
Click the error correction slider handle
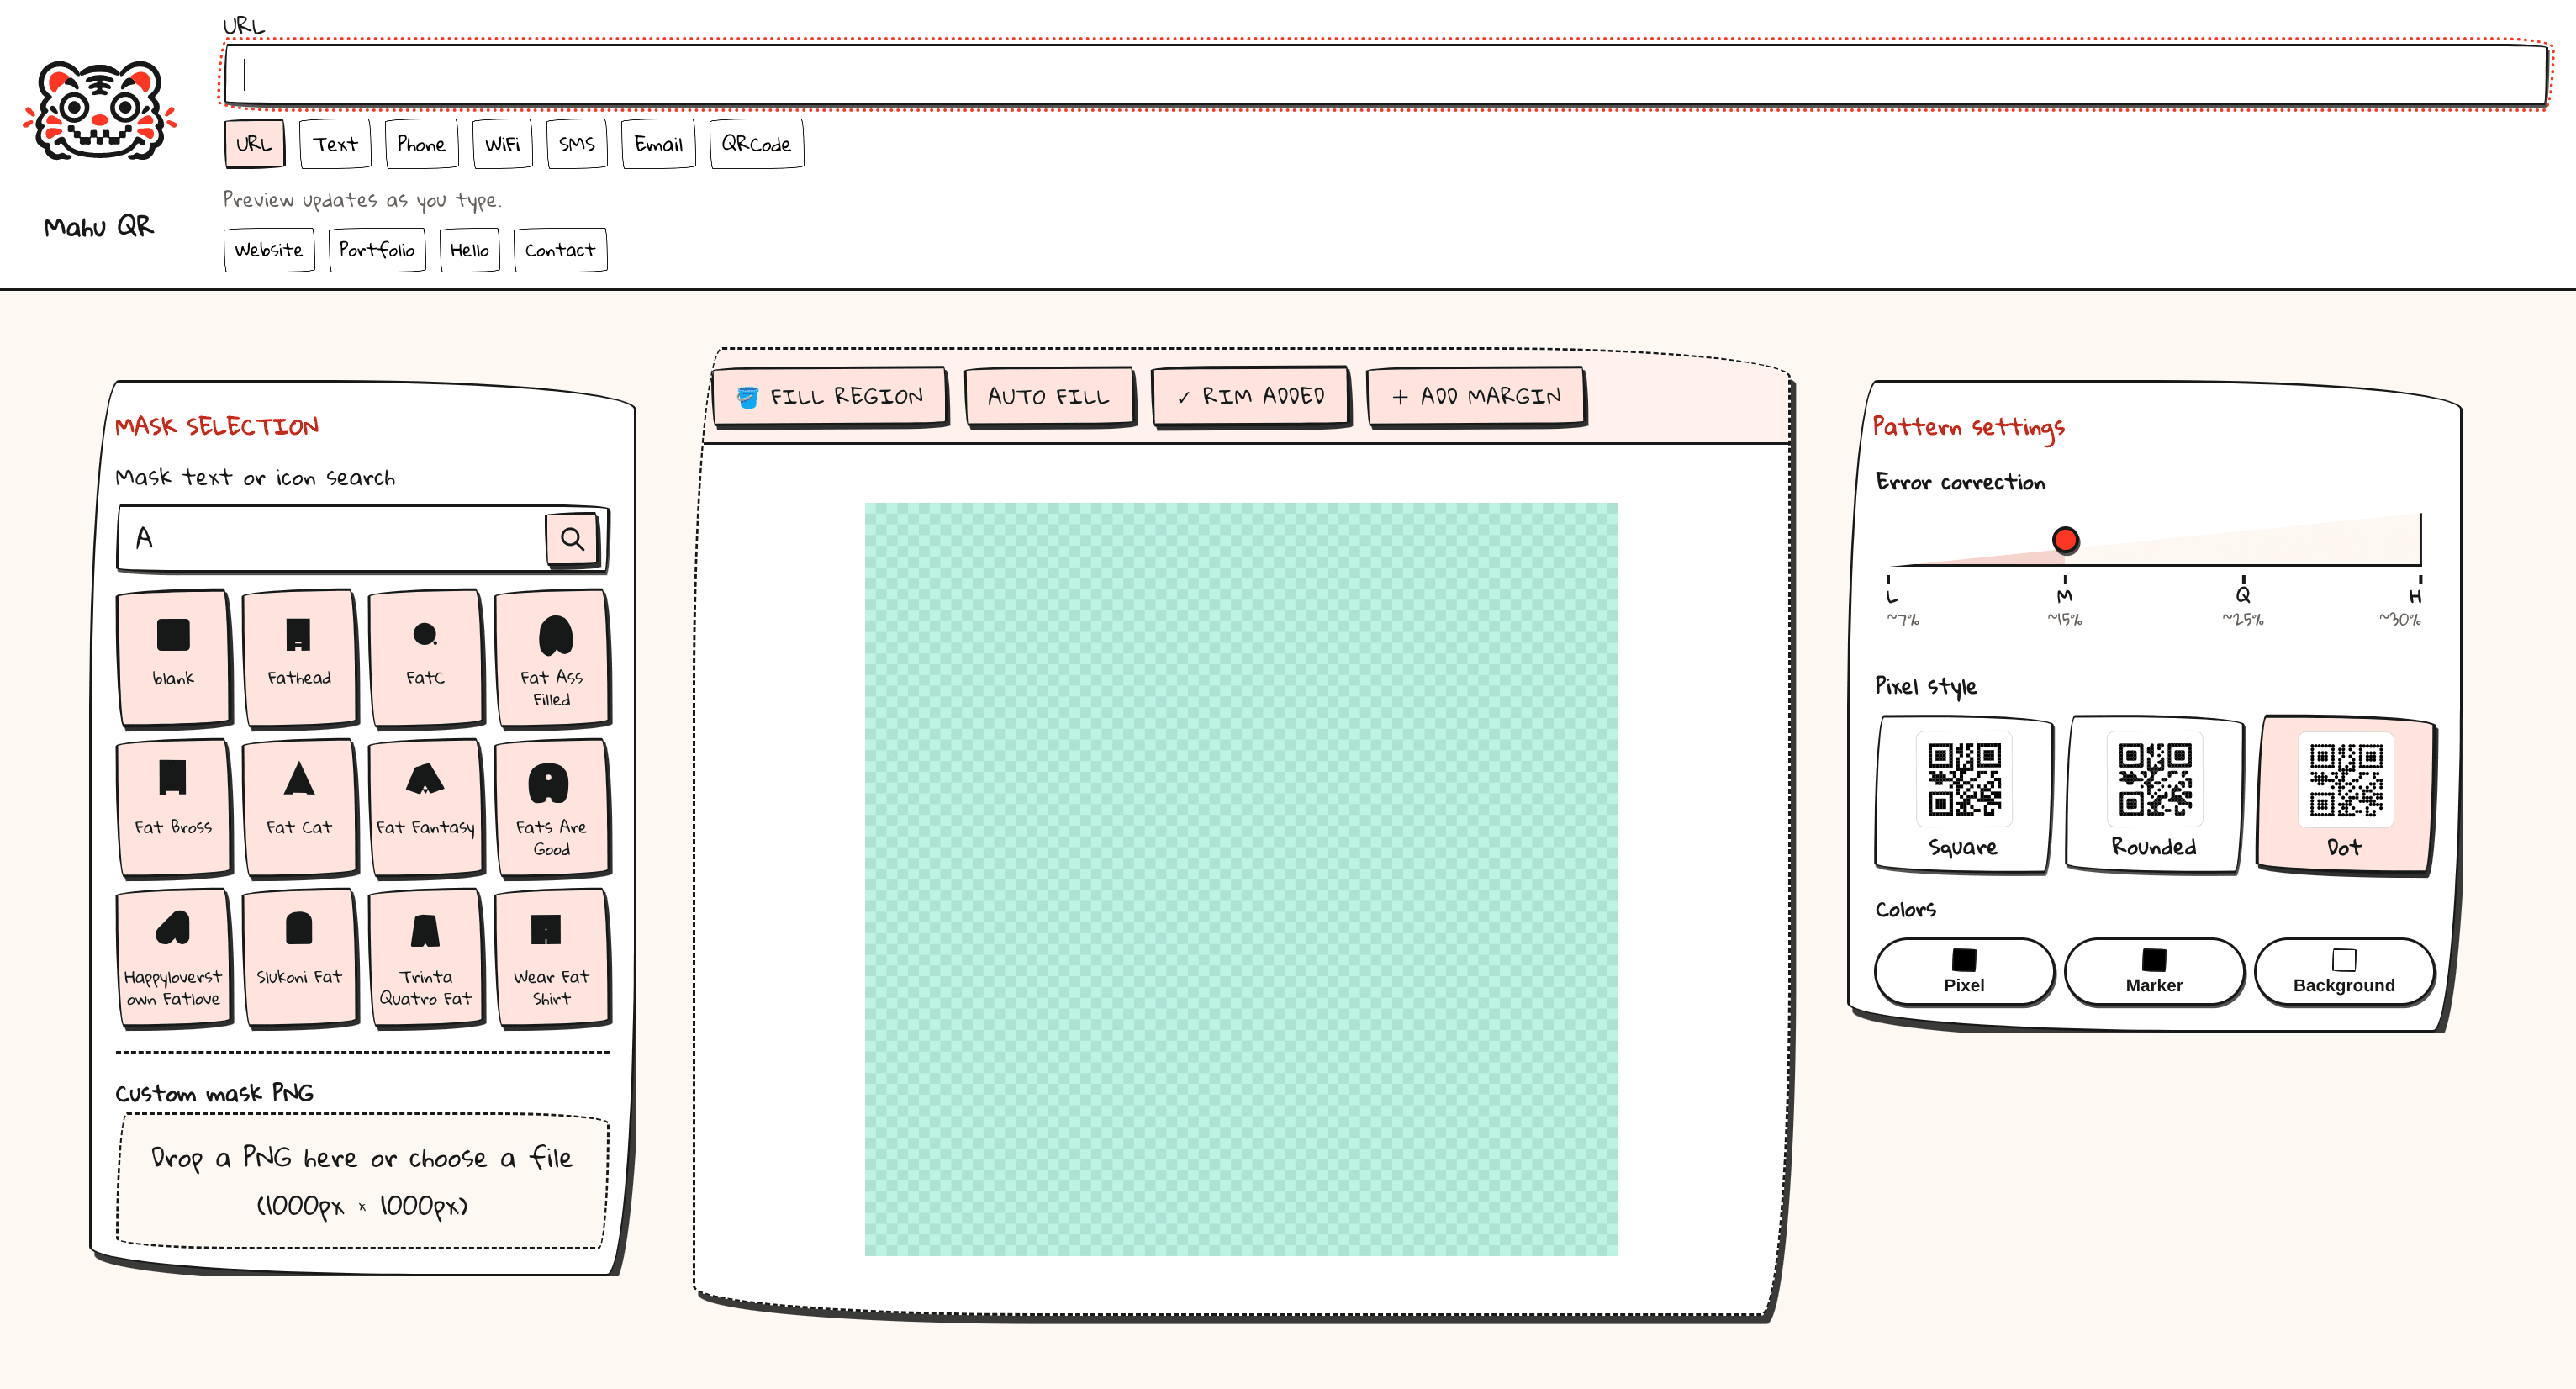coord(2065,540)
